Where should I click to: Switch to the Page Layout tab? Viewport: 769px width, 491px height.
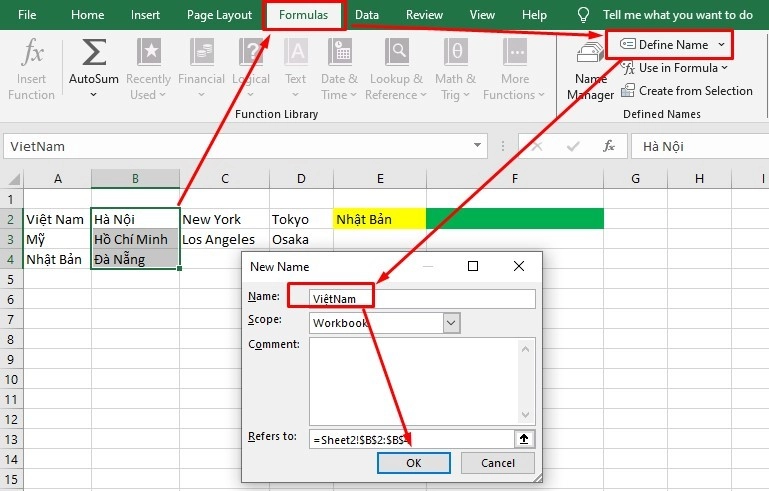(219, 15)
